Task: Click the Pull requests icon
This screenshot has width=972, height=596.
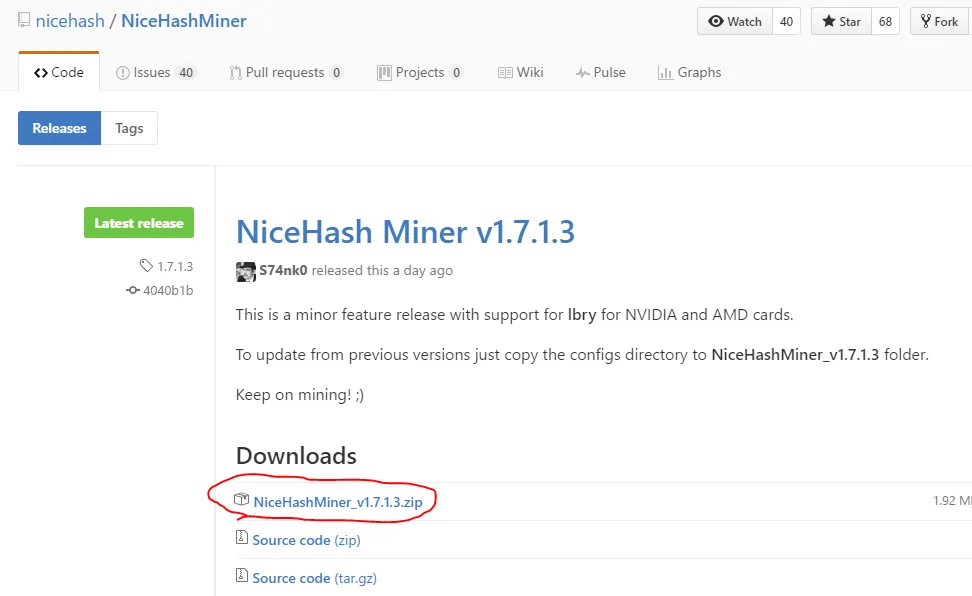Action: coord(236,73)
